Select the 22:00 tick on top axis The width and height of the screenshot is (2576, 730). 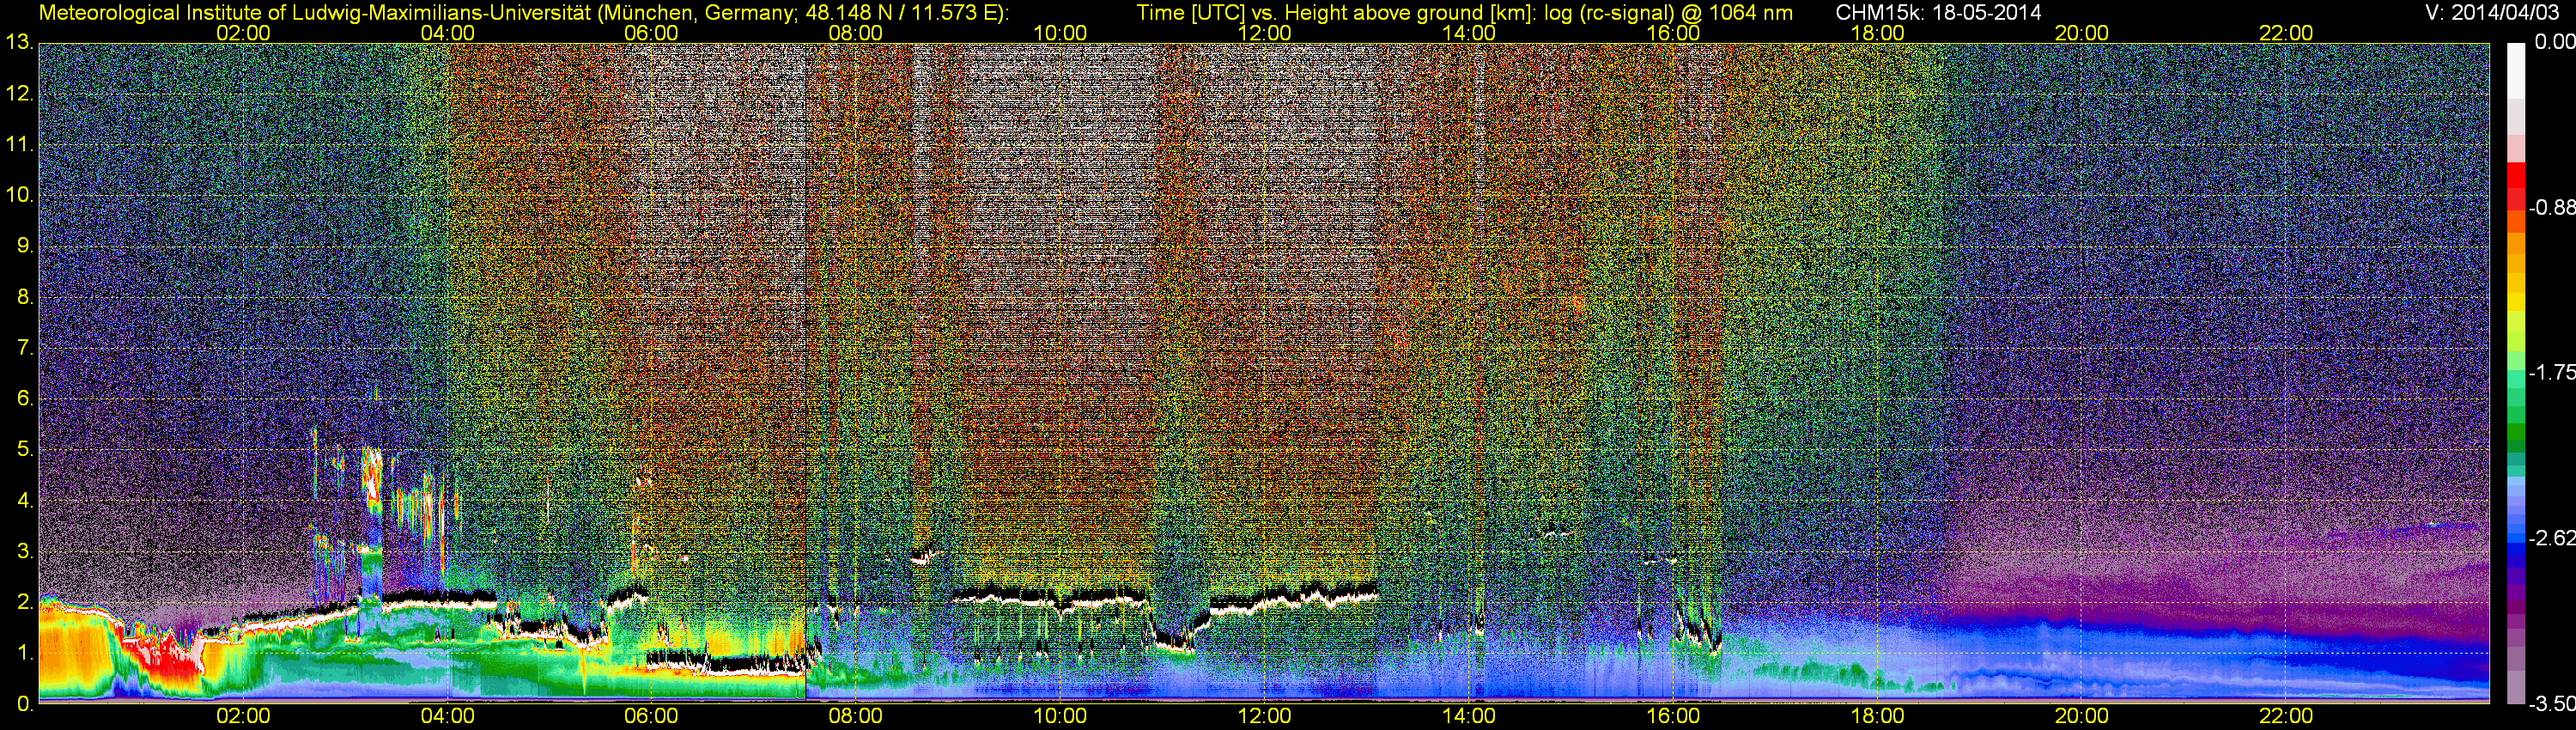[2286, 33]
